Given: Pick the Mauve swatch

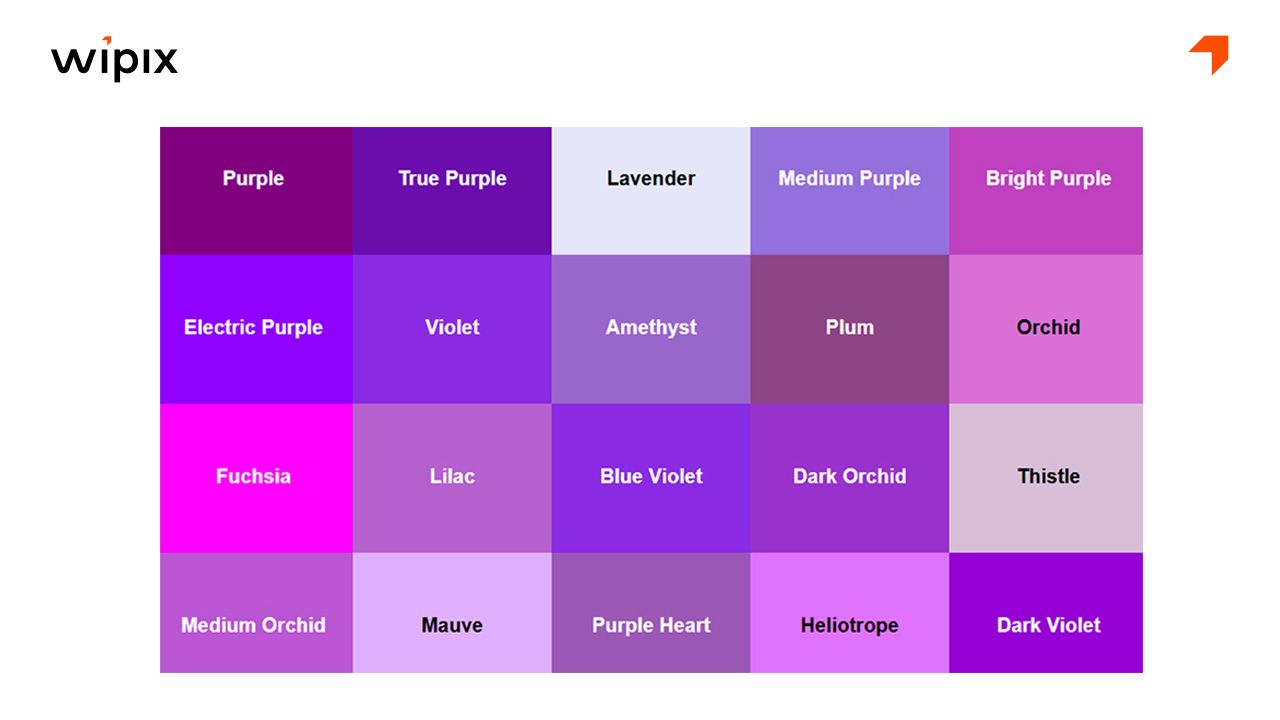Looking at the screenshot, I should coord(452,613).
